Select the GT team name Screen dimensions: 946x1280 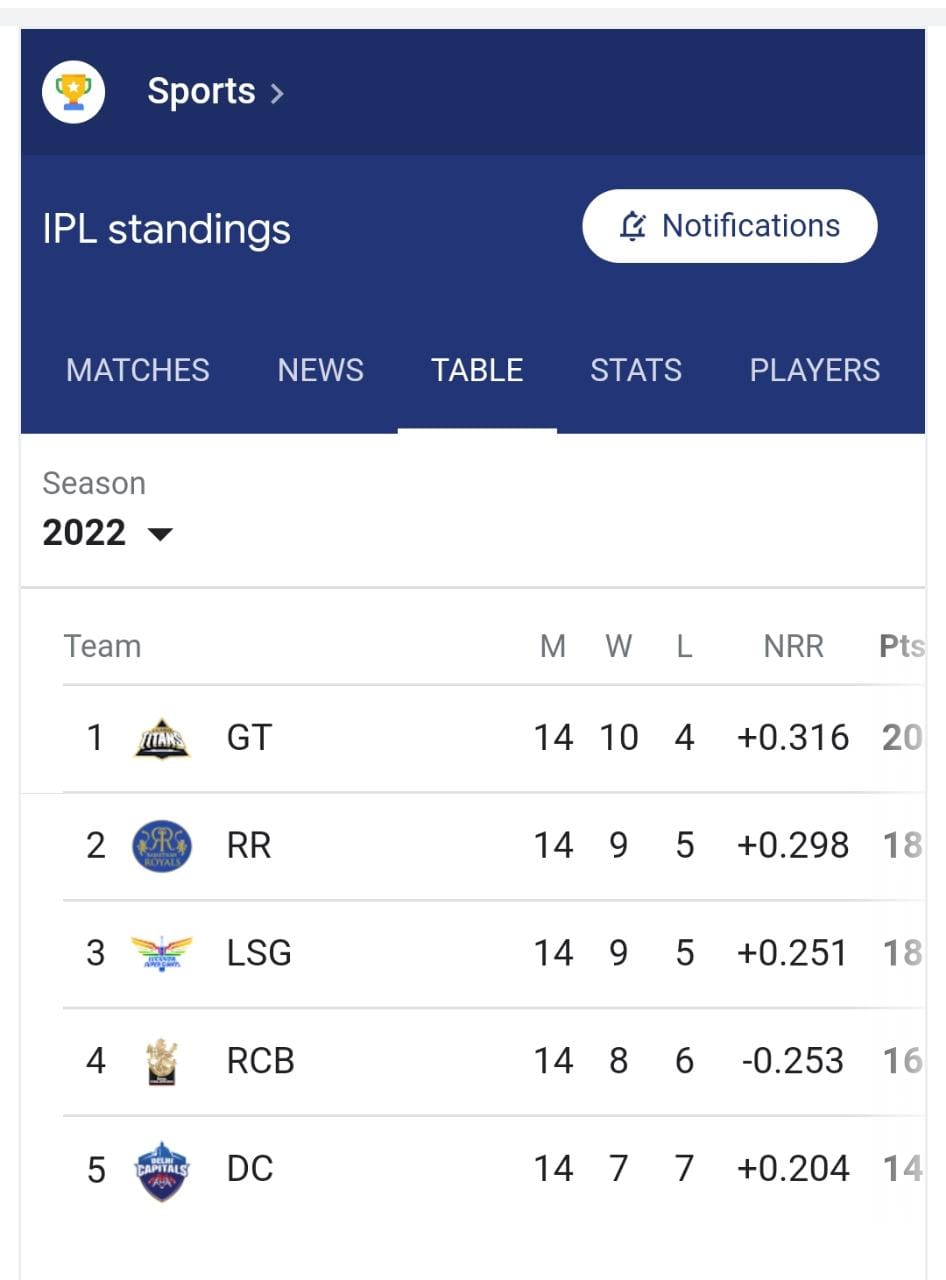click(249, 738)
